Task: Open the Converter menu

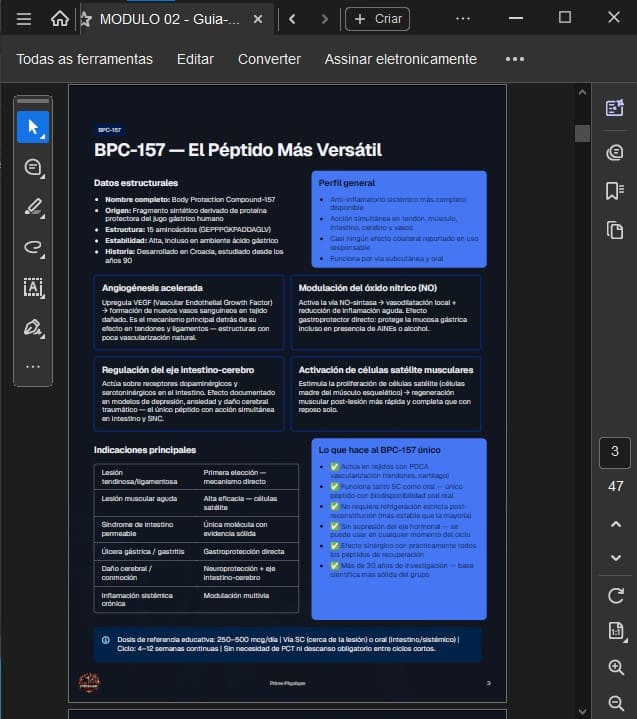Action: (269, 59)
